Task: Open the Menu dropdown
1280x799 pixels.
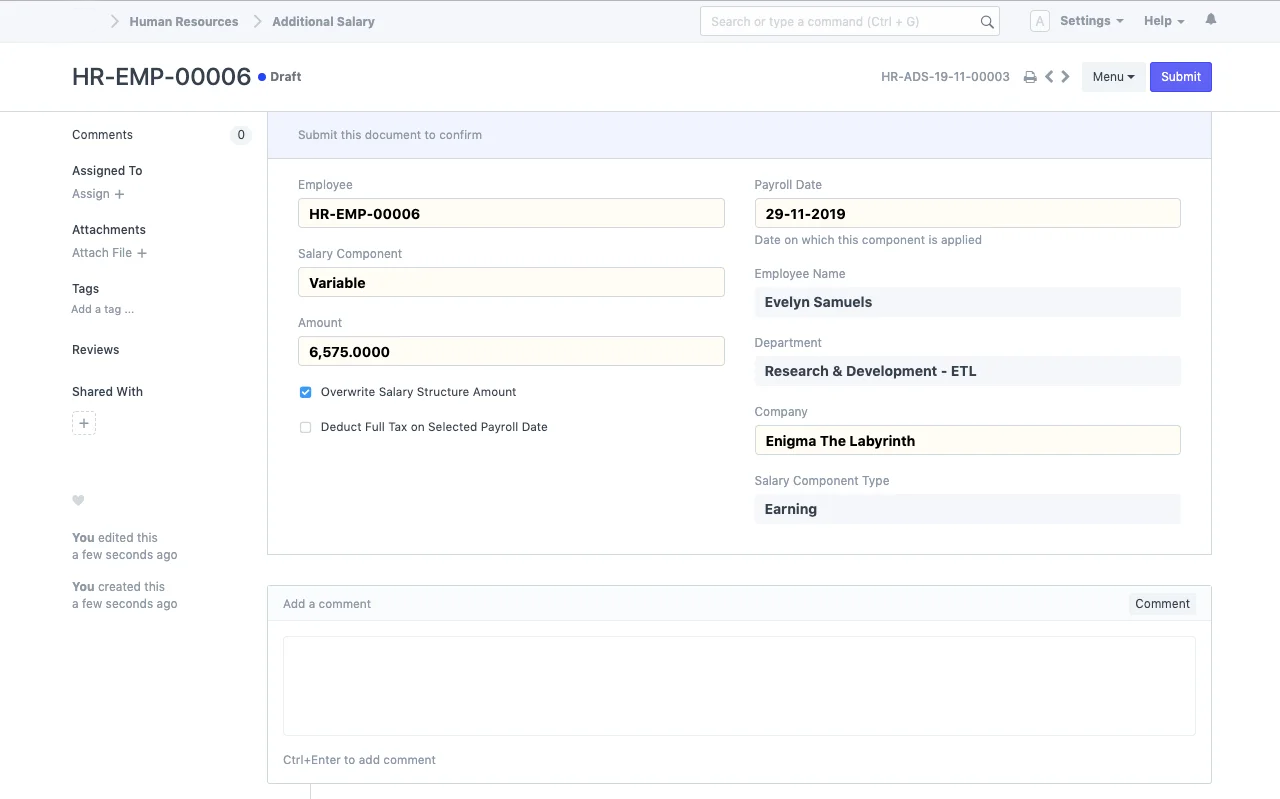Action: pos(1113,76)
